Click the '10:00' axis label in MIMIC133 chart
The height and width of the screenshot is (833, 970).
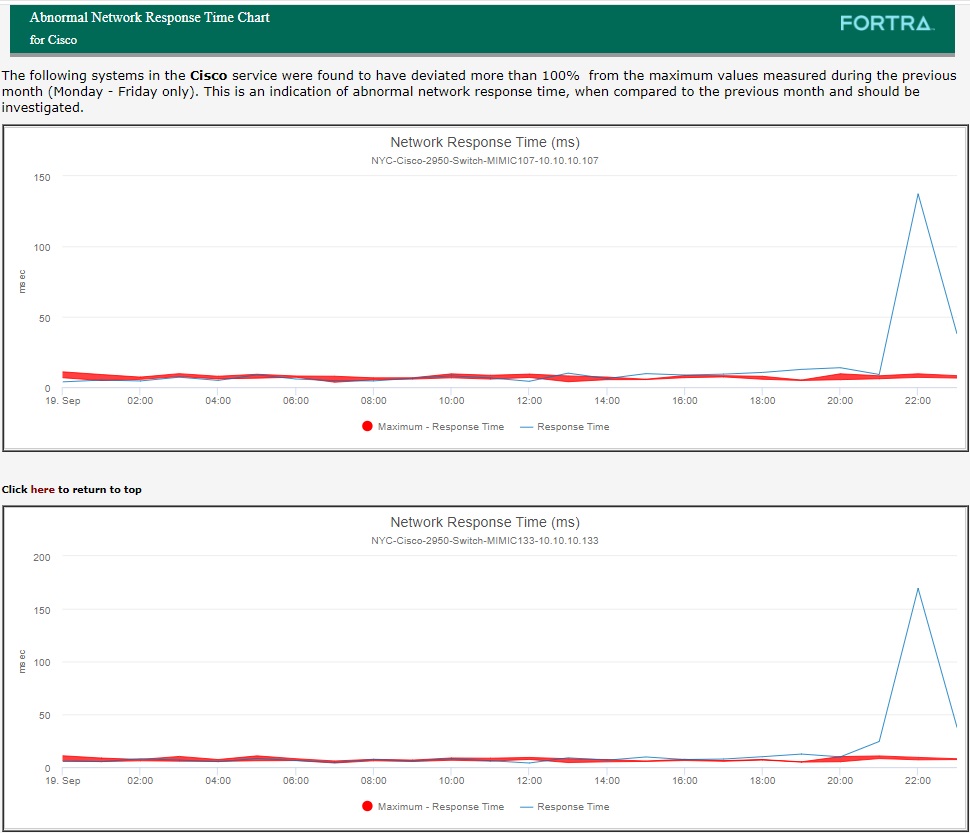click(x=452, y=780)
